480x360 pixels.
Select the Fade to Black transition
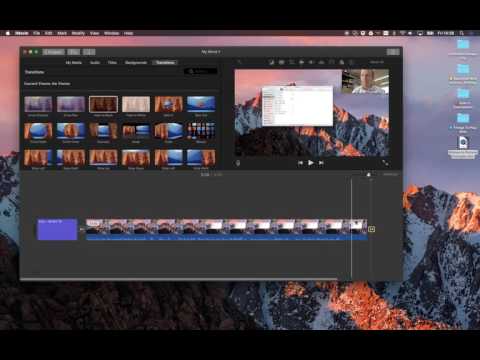coord(103,104)
